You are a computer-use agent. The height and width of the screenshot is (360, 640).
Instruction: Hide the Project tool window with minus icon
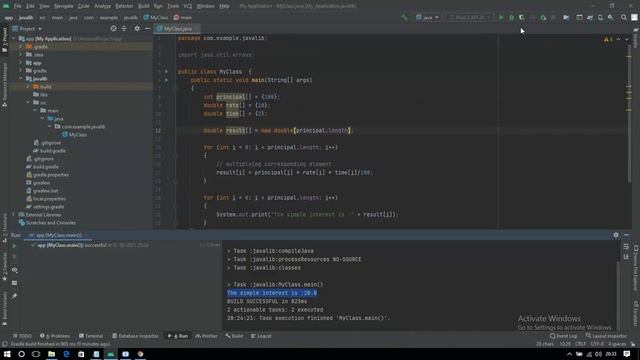point(147,29)
